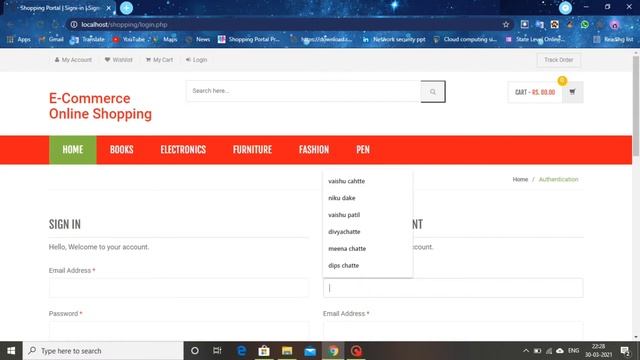Open File Explorer taskbar icon

coord(287,351)
